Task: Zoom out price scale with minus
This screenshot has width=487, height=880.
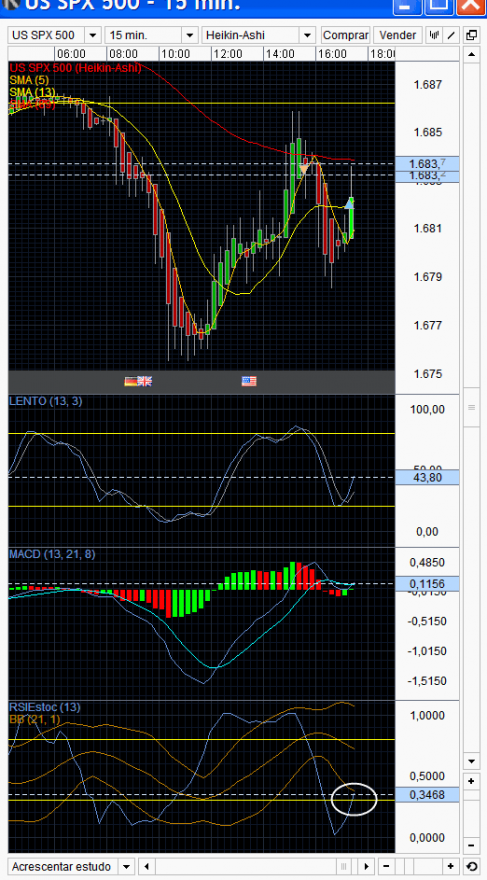Action: coord(470,846)
